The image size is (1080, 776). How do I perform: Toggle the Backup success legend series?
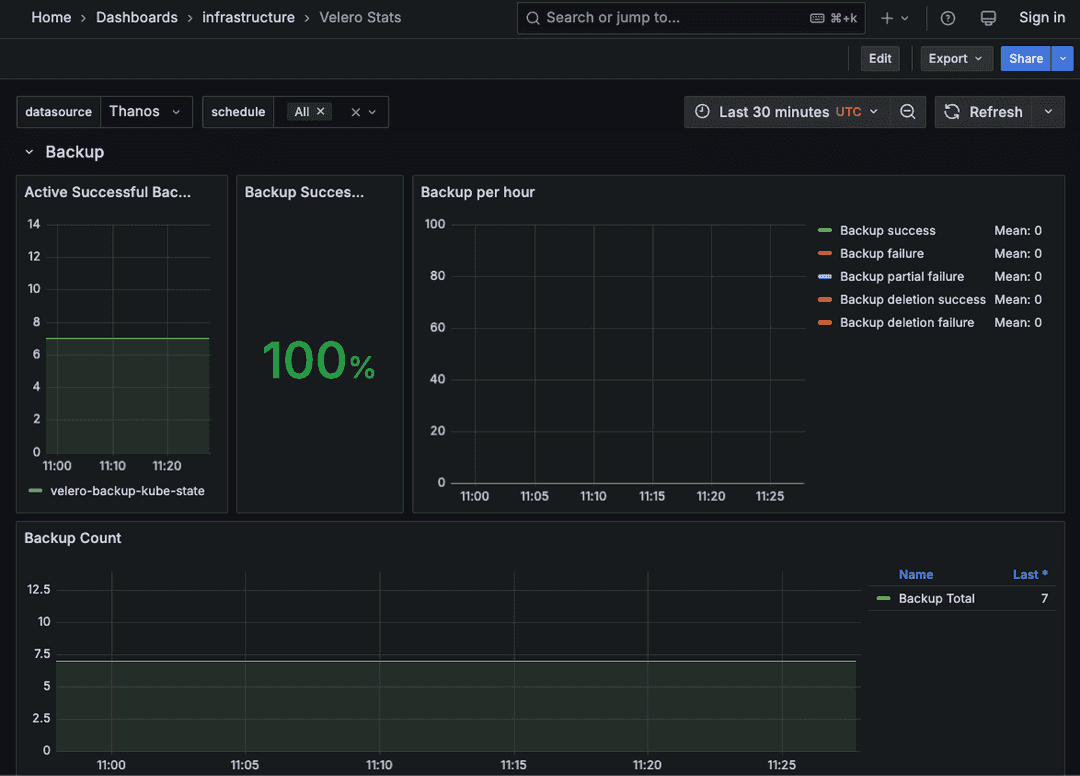point(888,230)
